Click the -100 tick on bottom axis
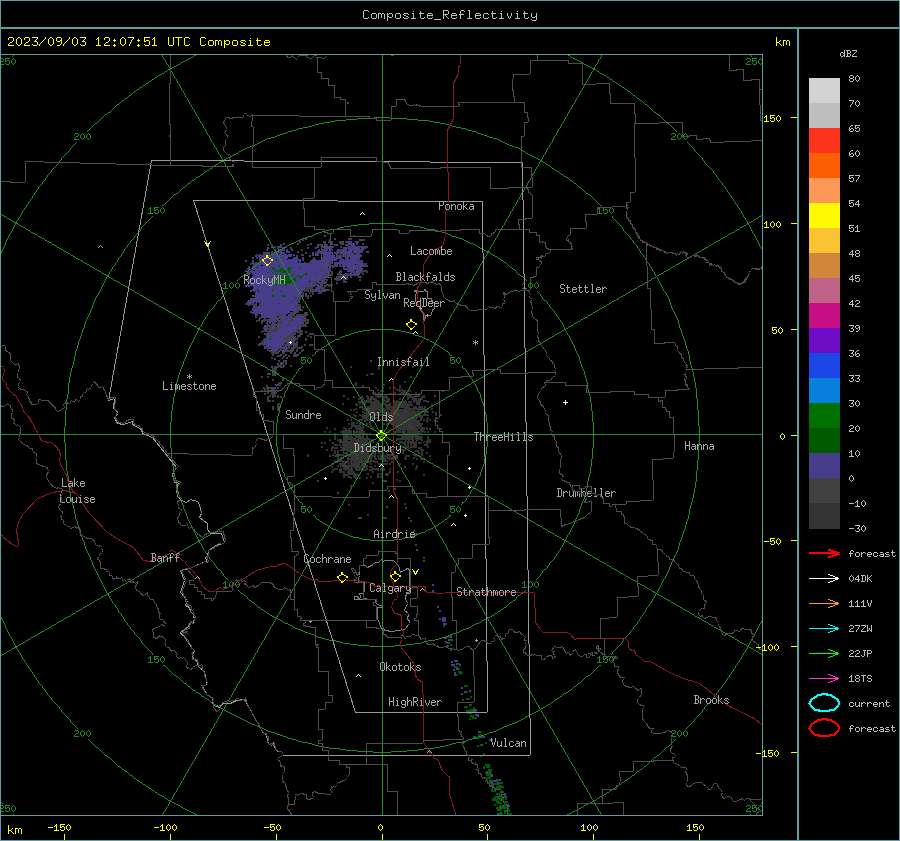 click(x=165, y=827)
